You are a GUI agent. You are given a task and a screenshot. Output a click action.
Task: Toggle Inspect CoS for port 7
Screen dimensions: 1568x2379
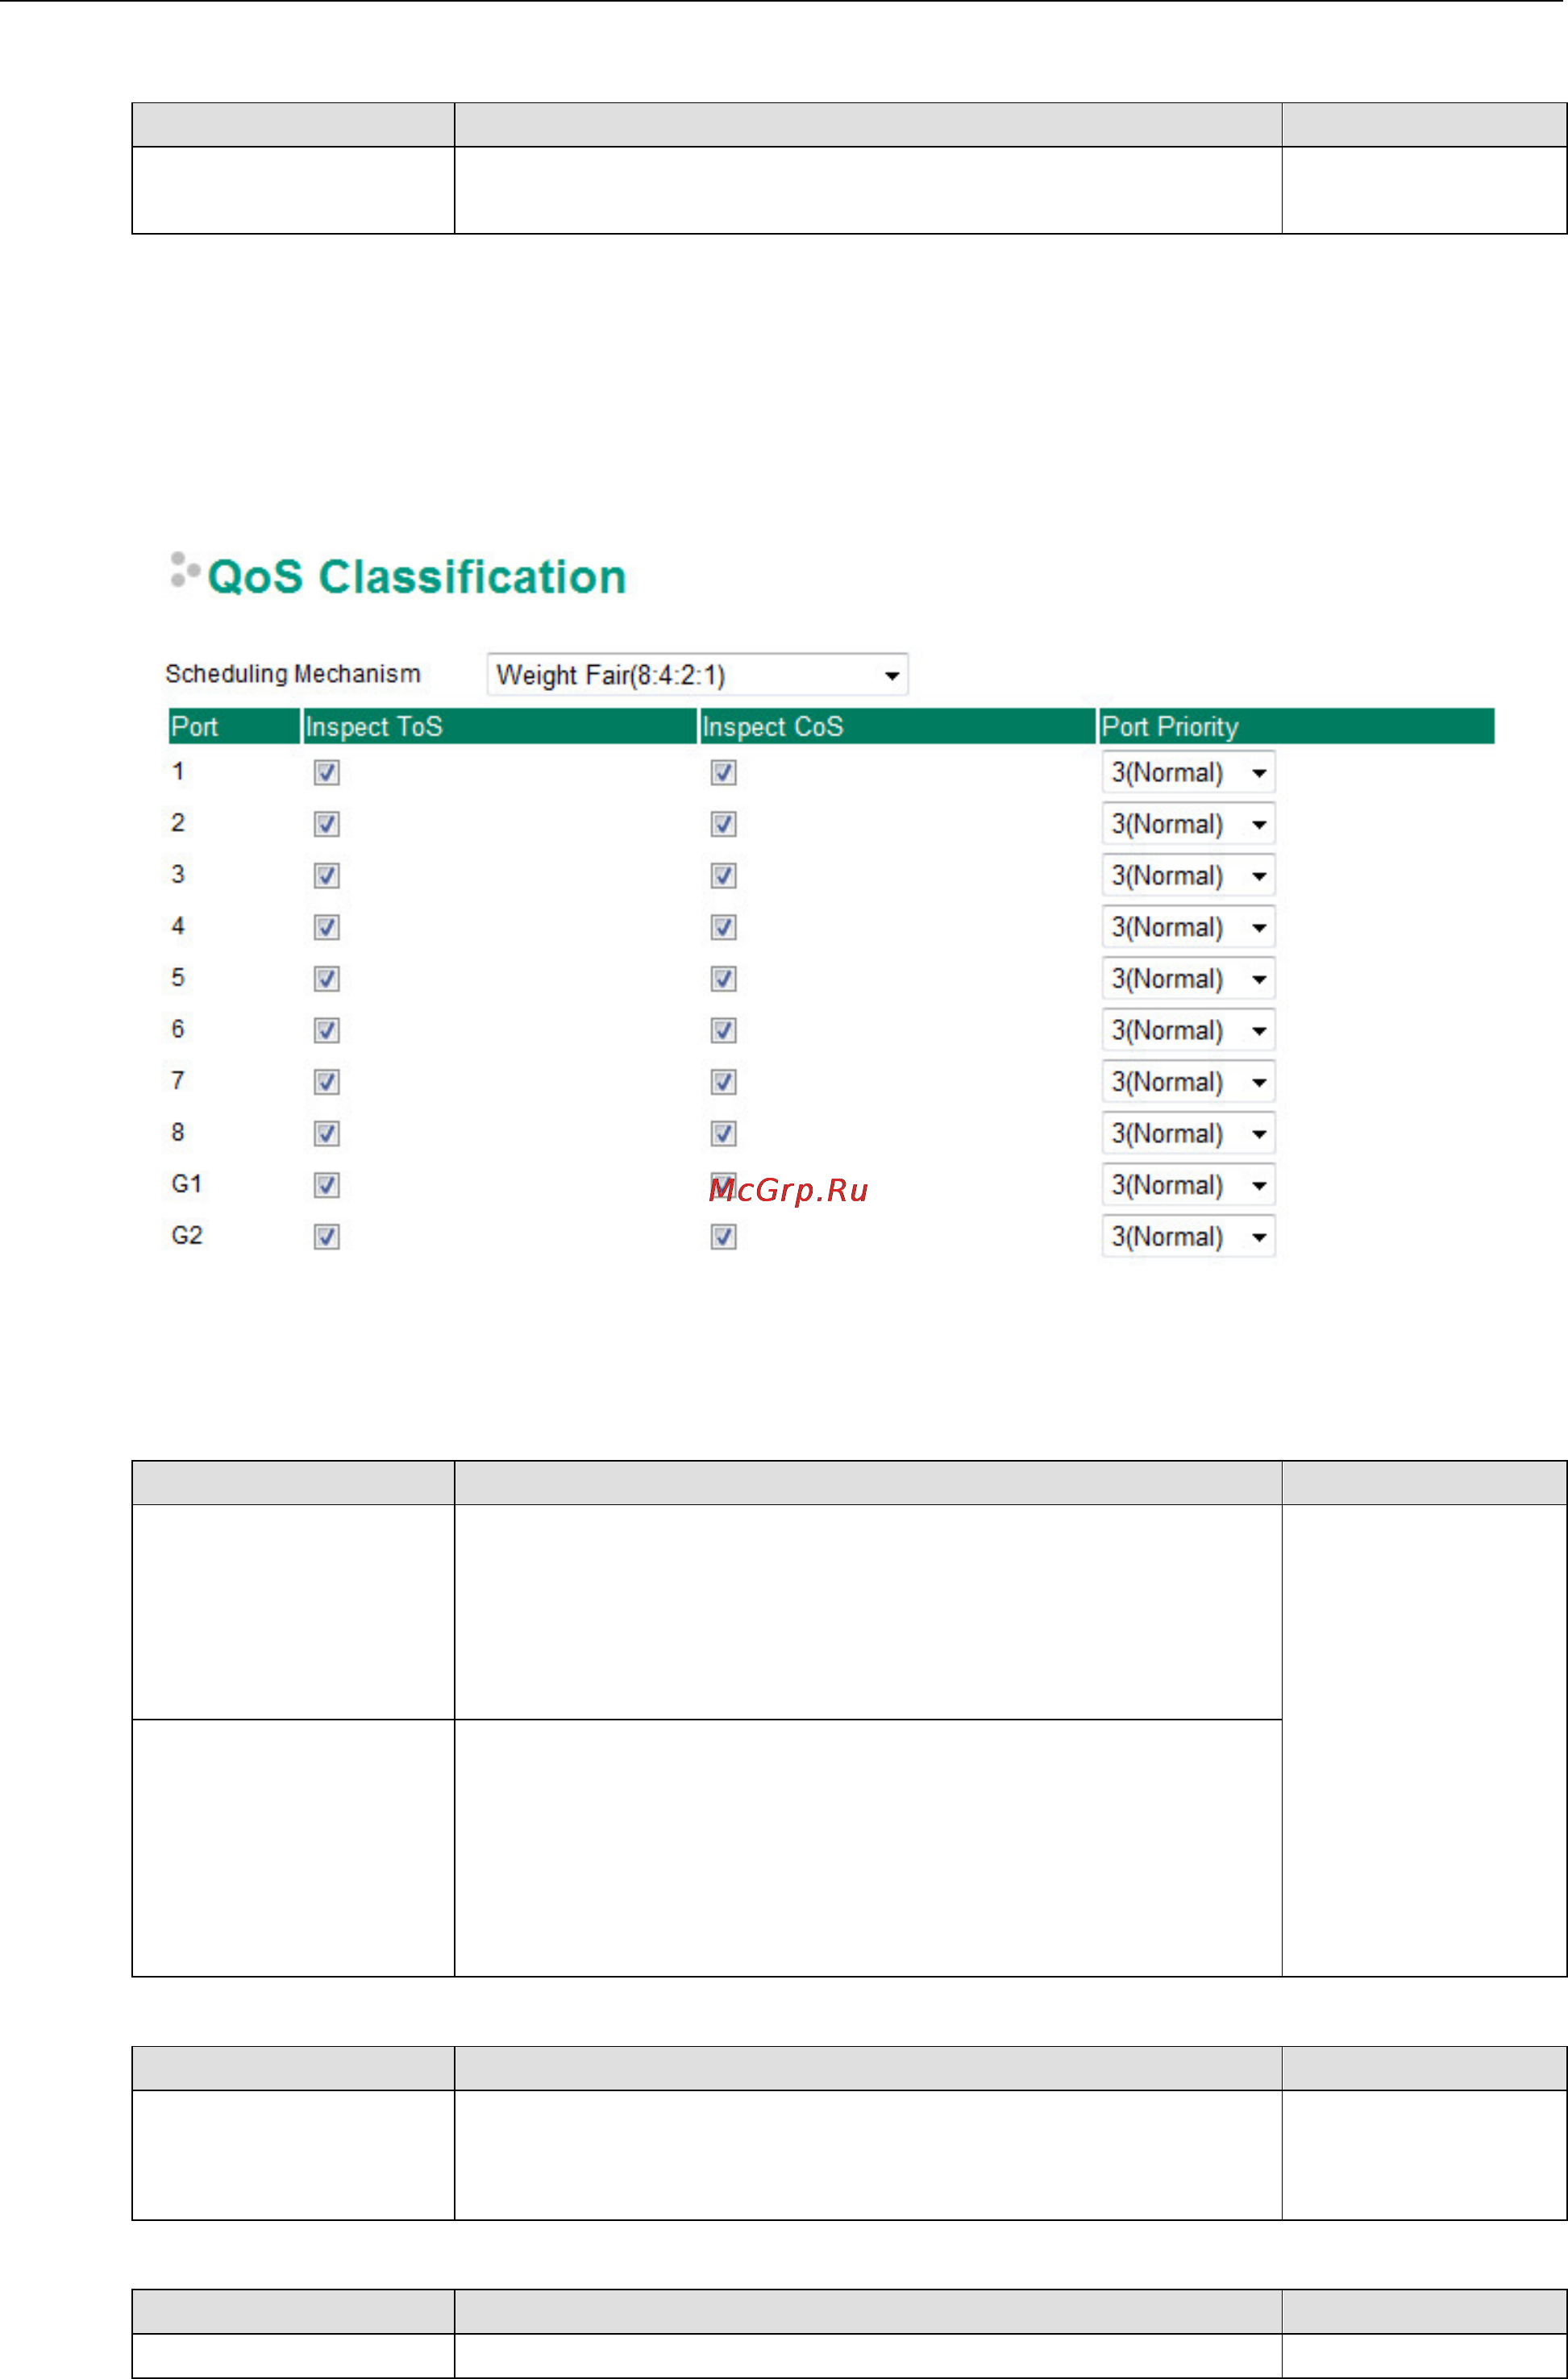tap(724, 1082)
